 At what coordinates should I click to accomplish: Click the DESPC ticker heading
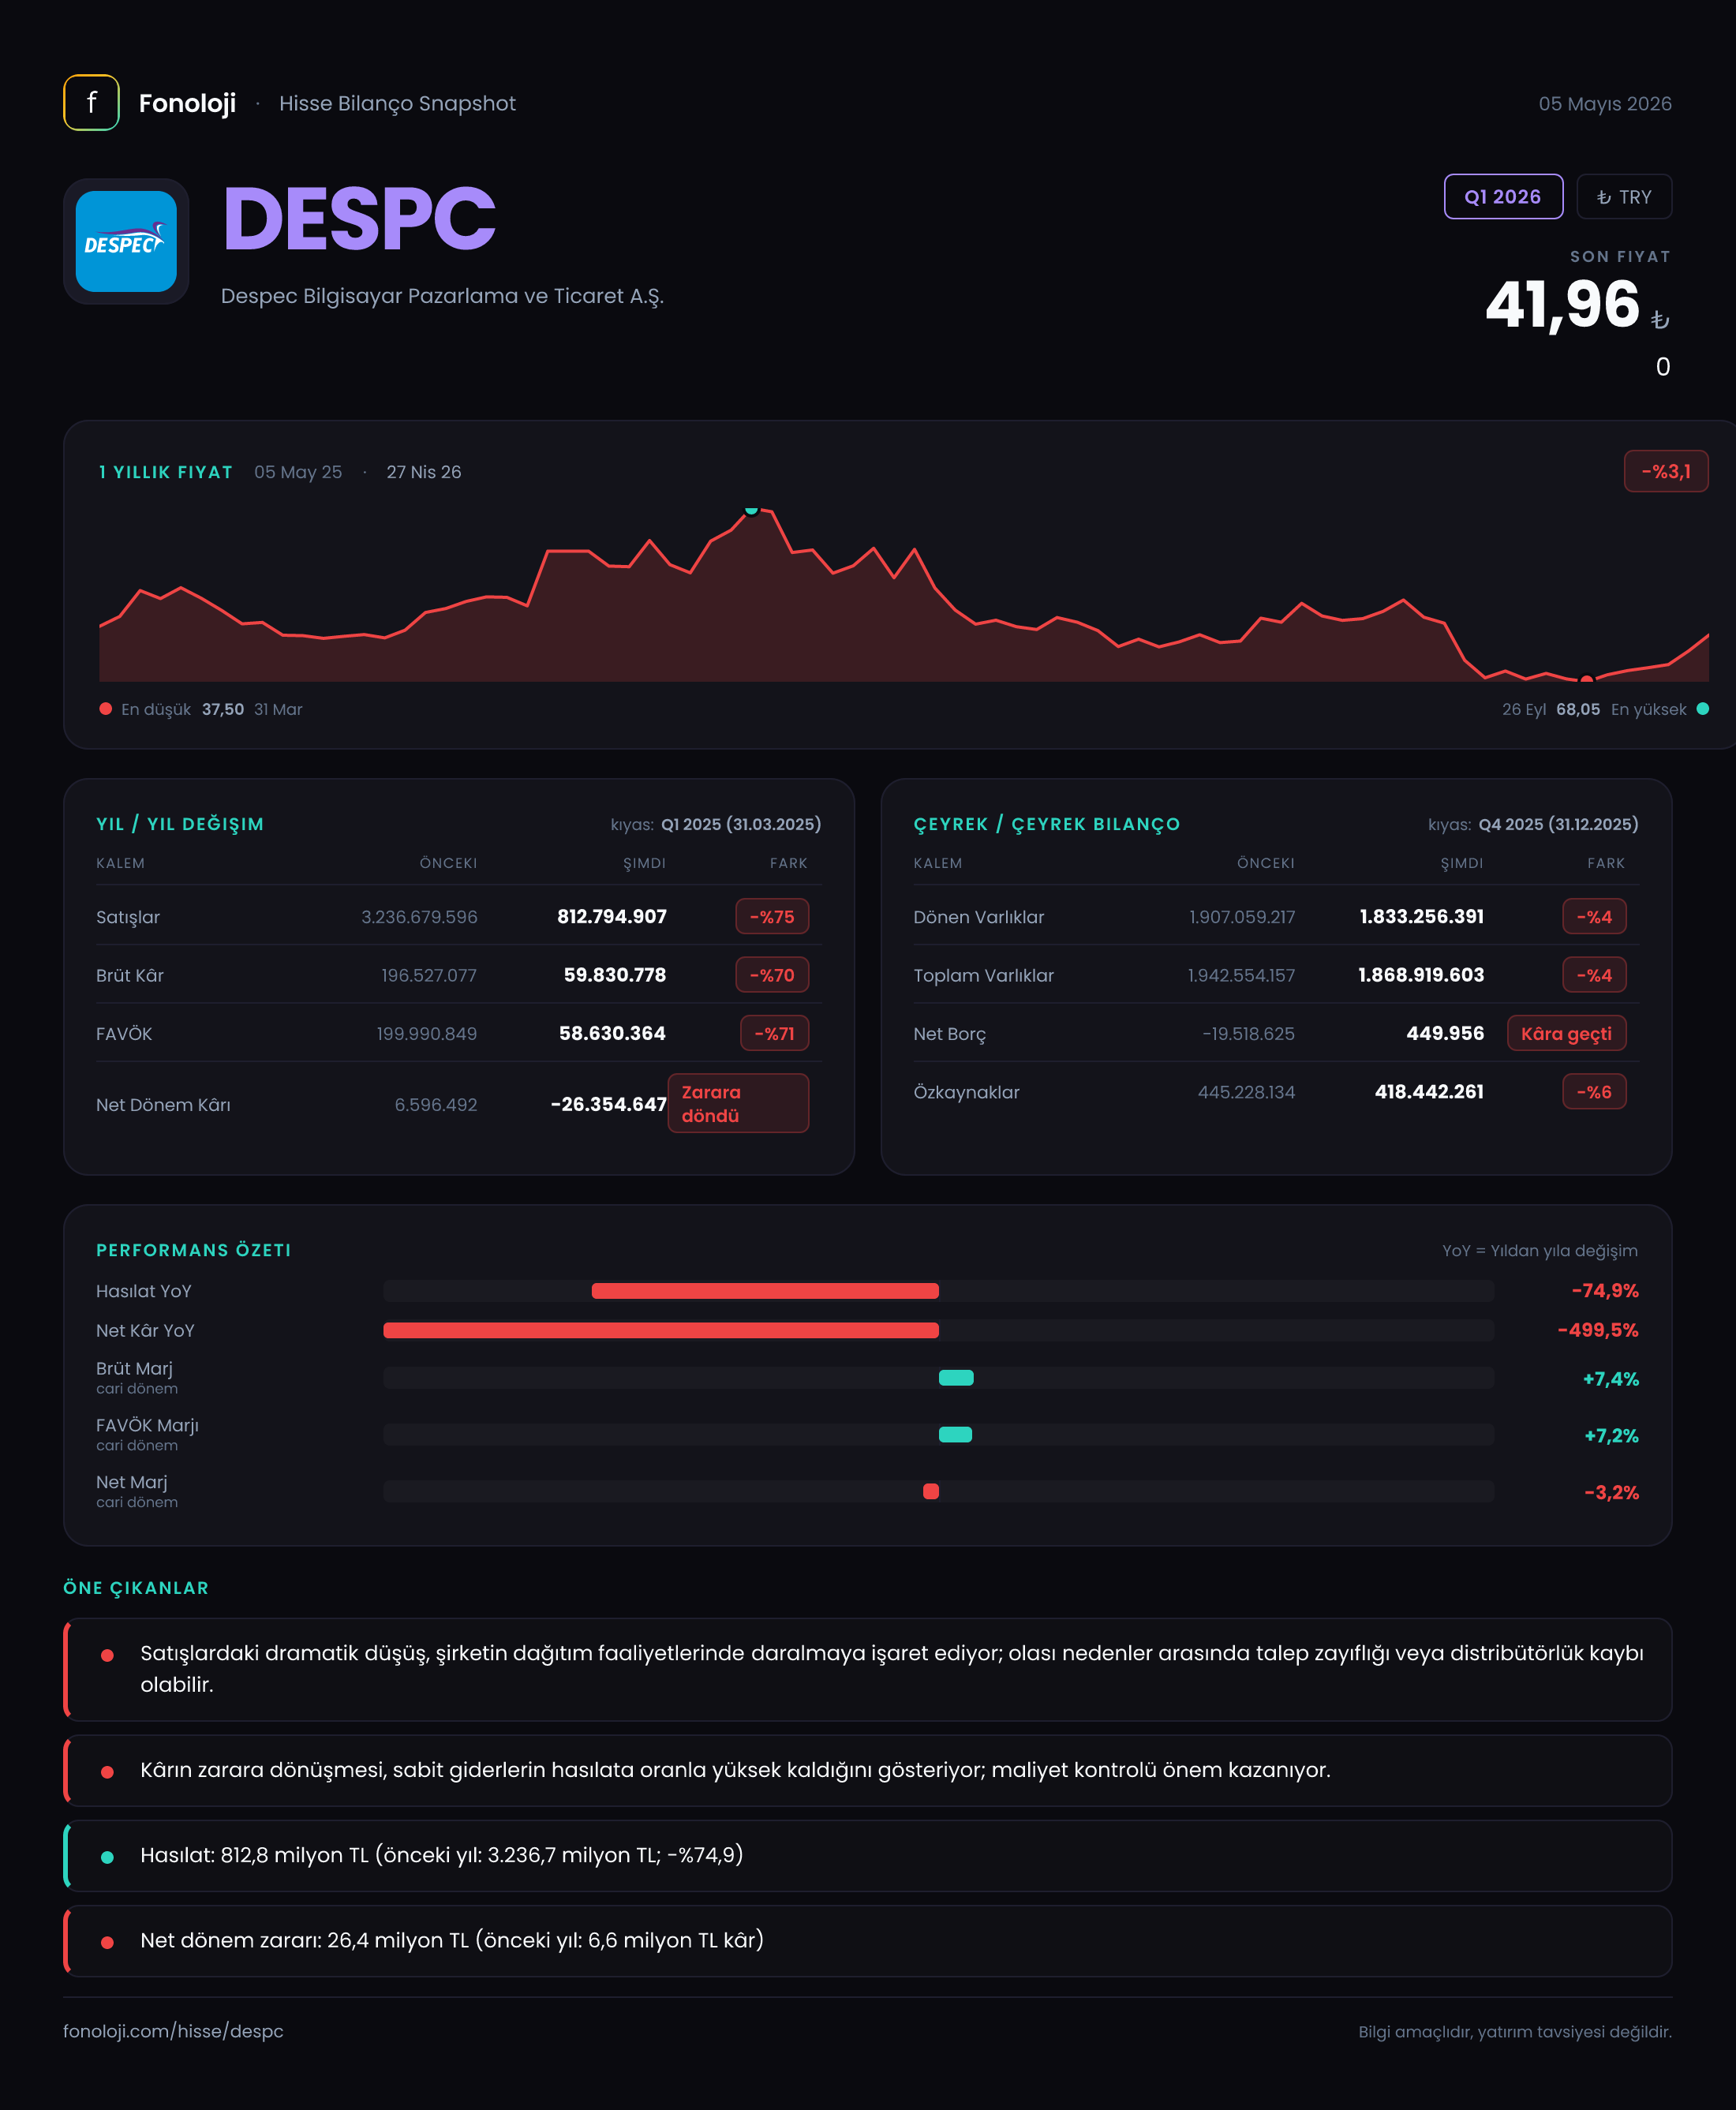[359, 219]
